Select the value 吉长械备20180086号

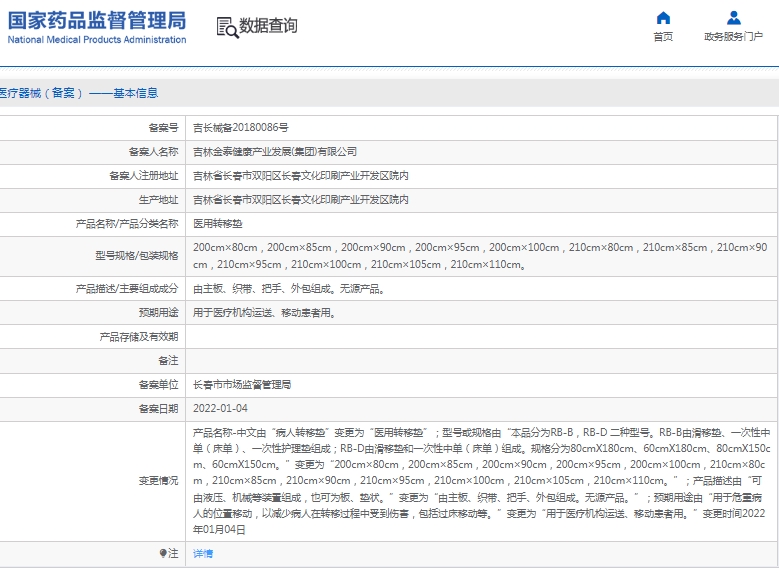pos(241,128)
